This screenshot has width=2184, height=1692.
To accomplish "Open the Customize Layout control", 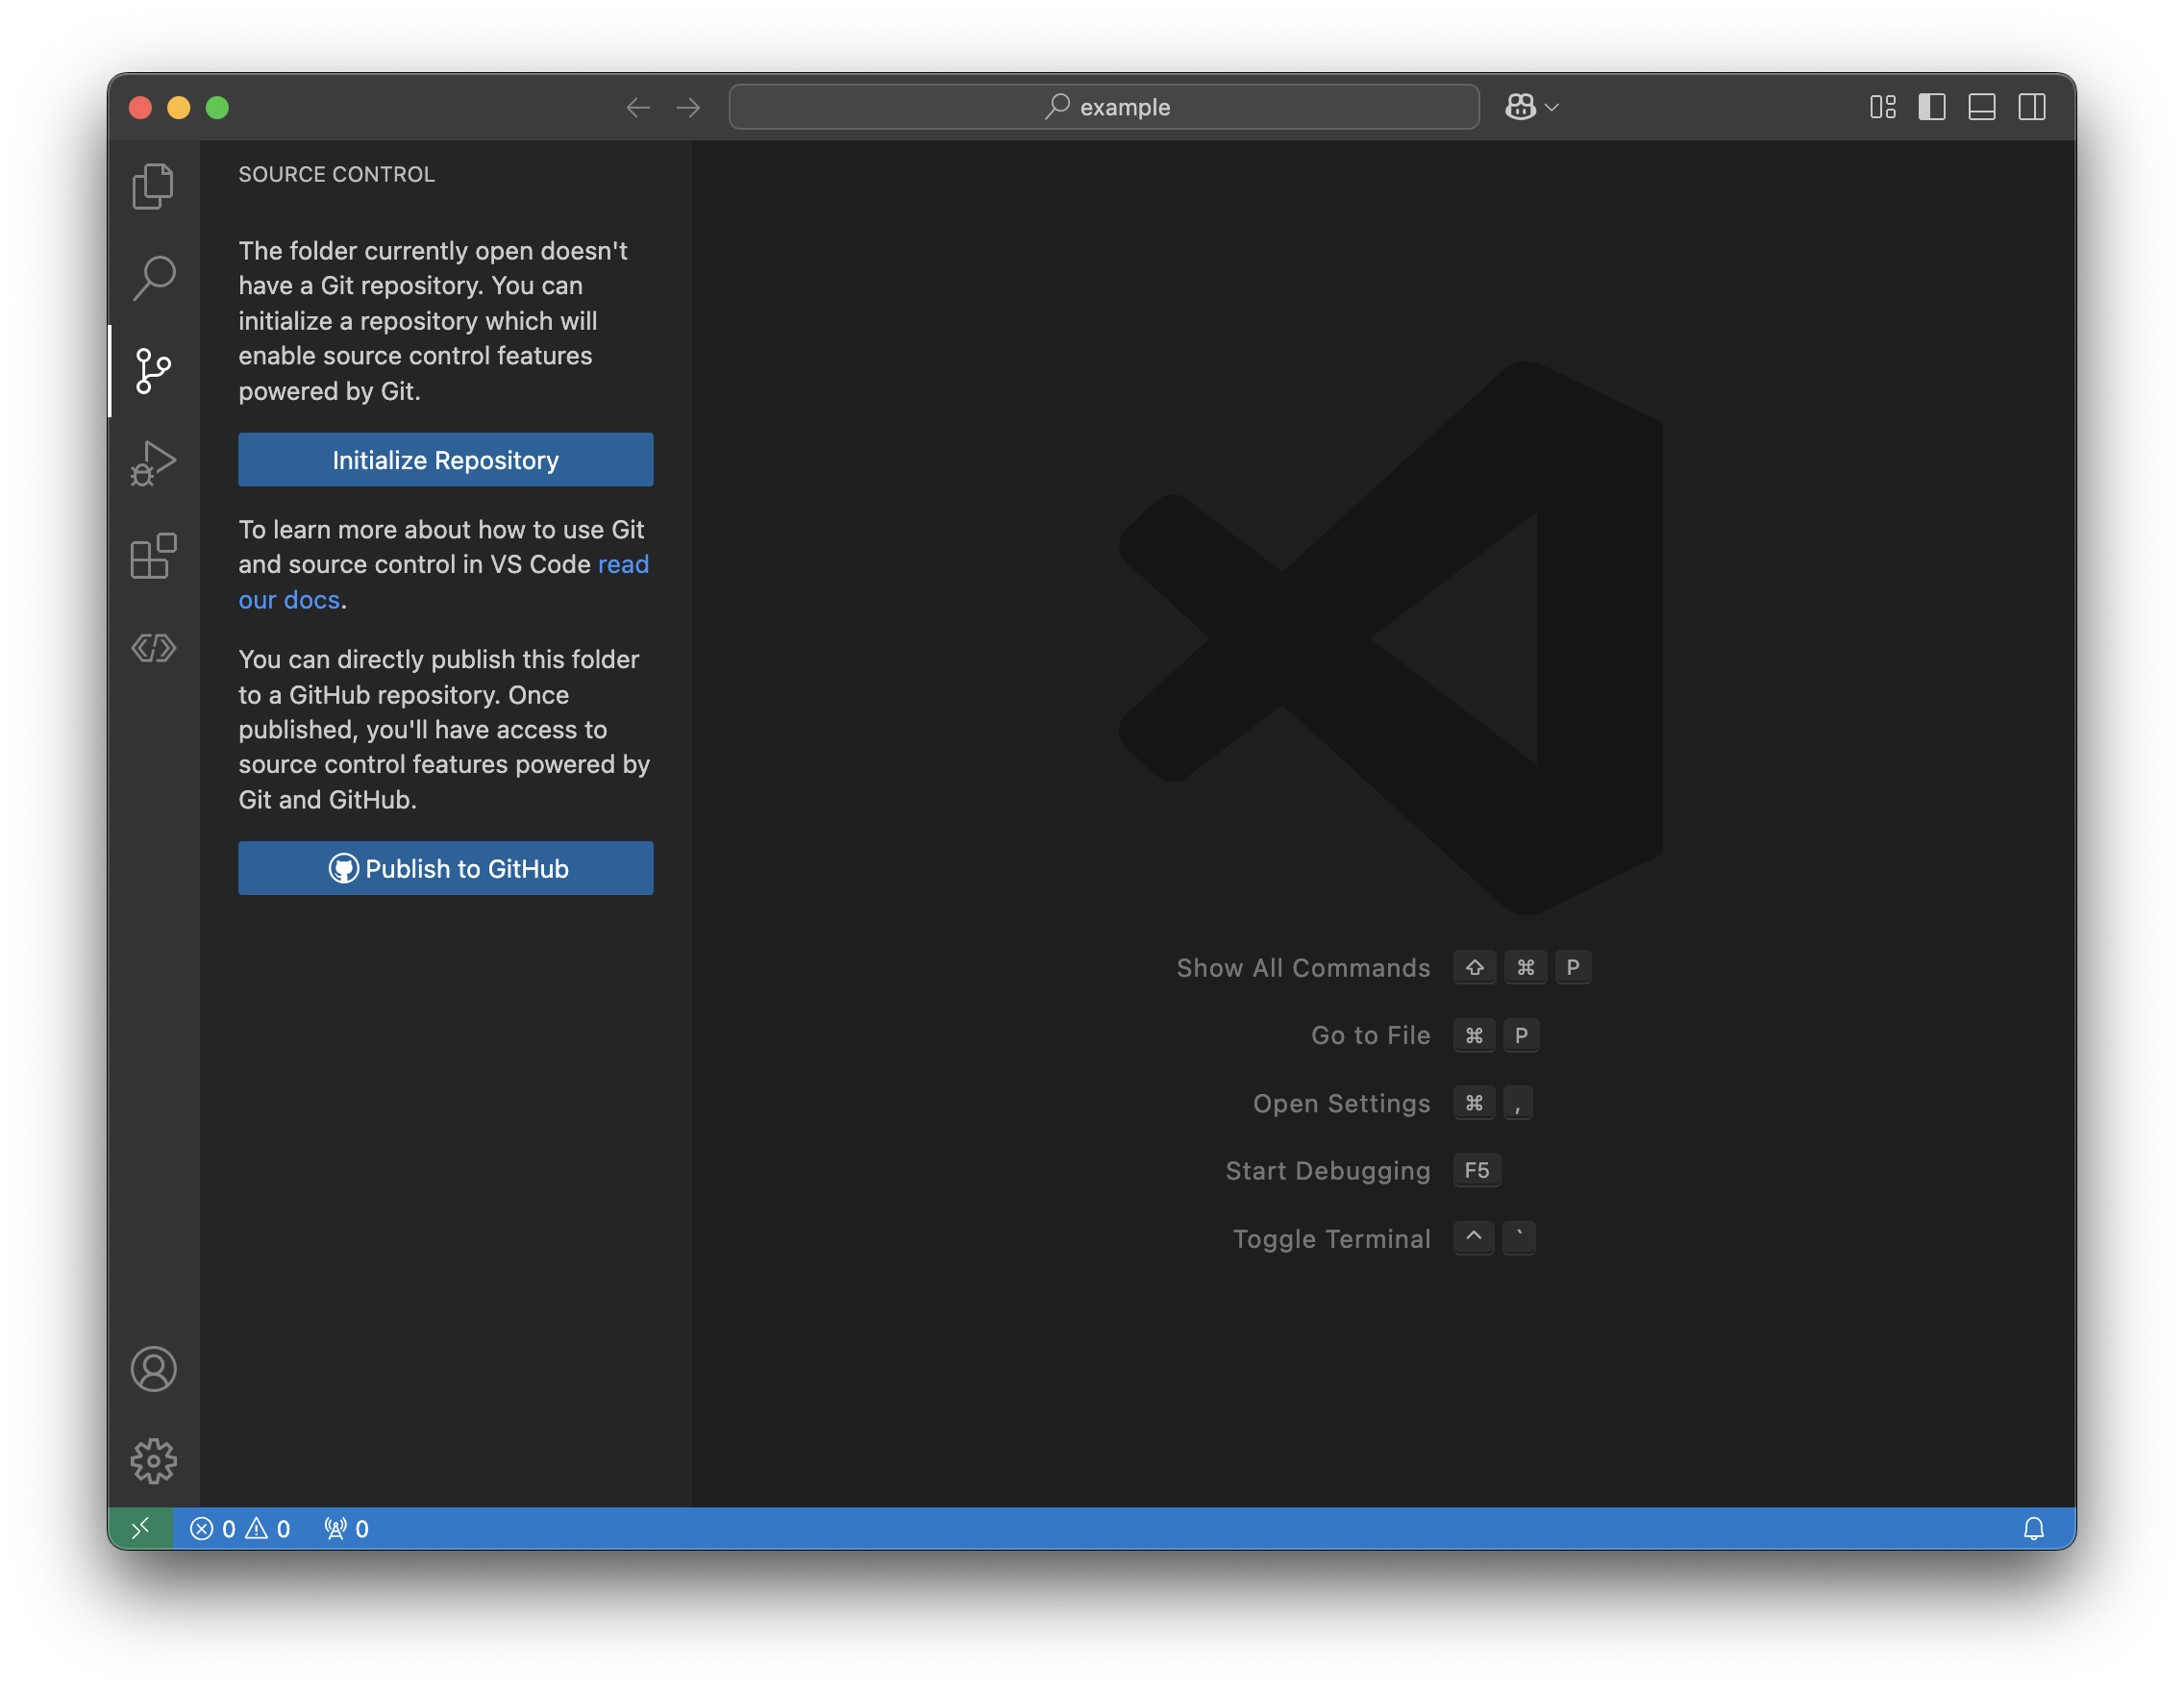I will [1882, 107].
